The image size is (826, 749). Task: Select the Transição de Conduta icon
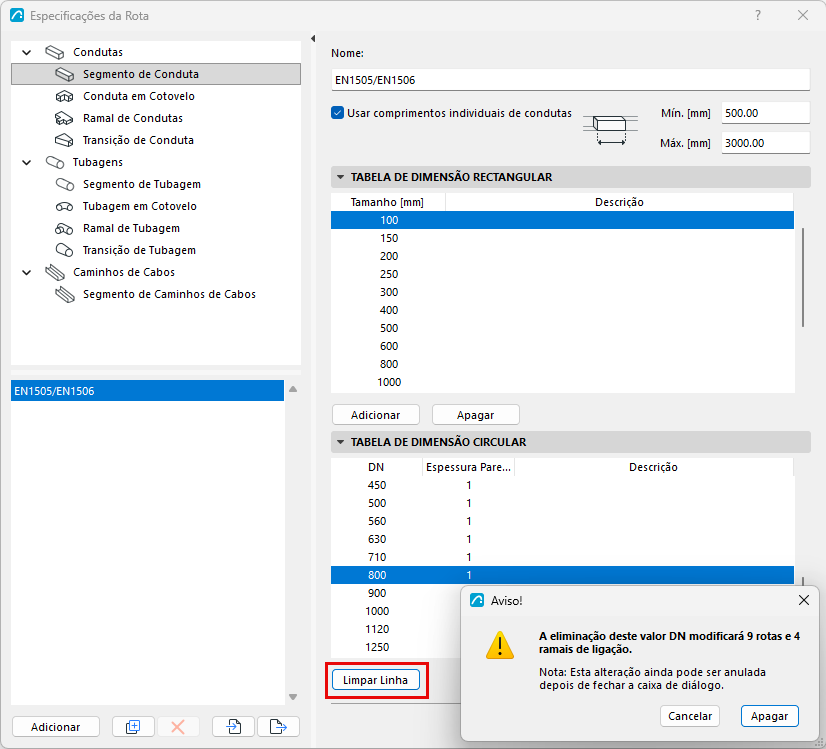[64, 140]
